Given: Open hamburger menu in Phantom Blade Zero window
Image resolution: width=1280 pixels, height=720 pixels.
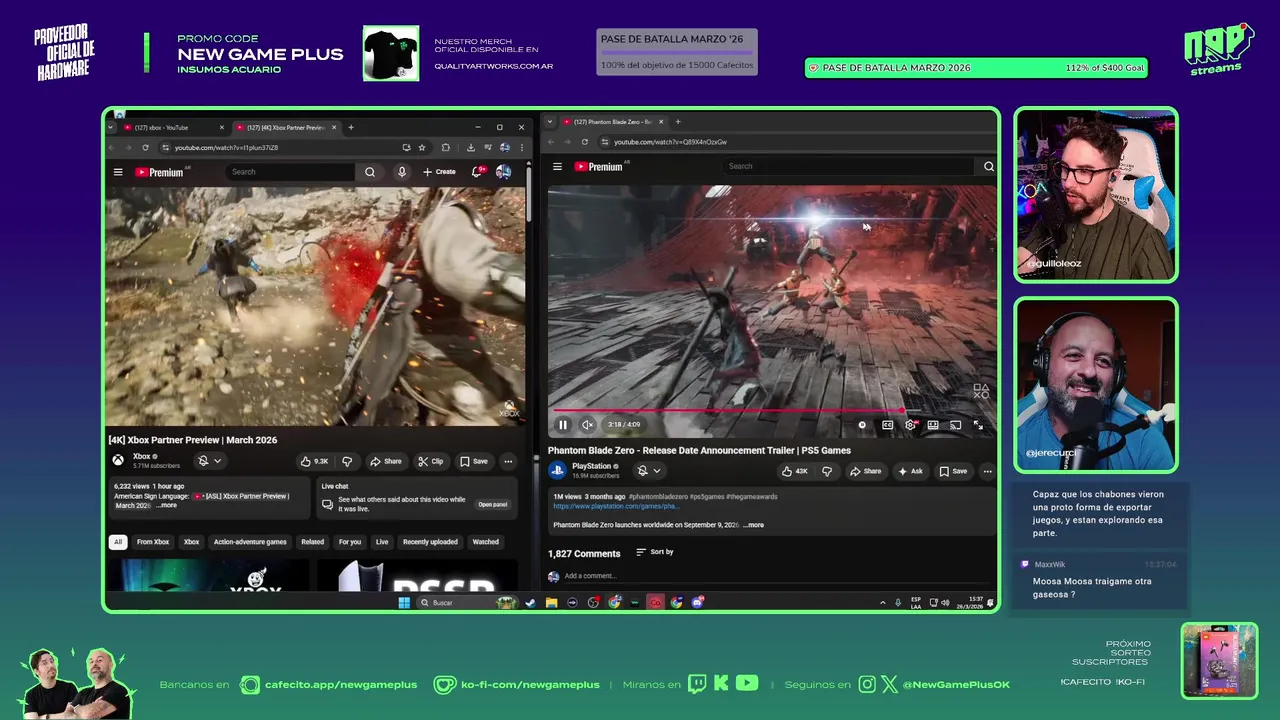Looking at the screenshot, I should 557,167.
